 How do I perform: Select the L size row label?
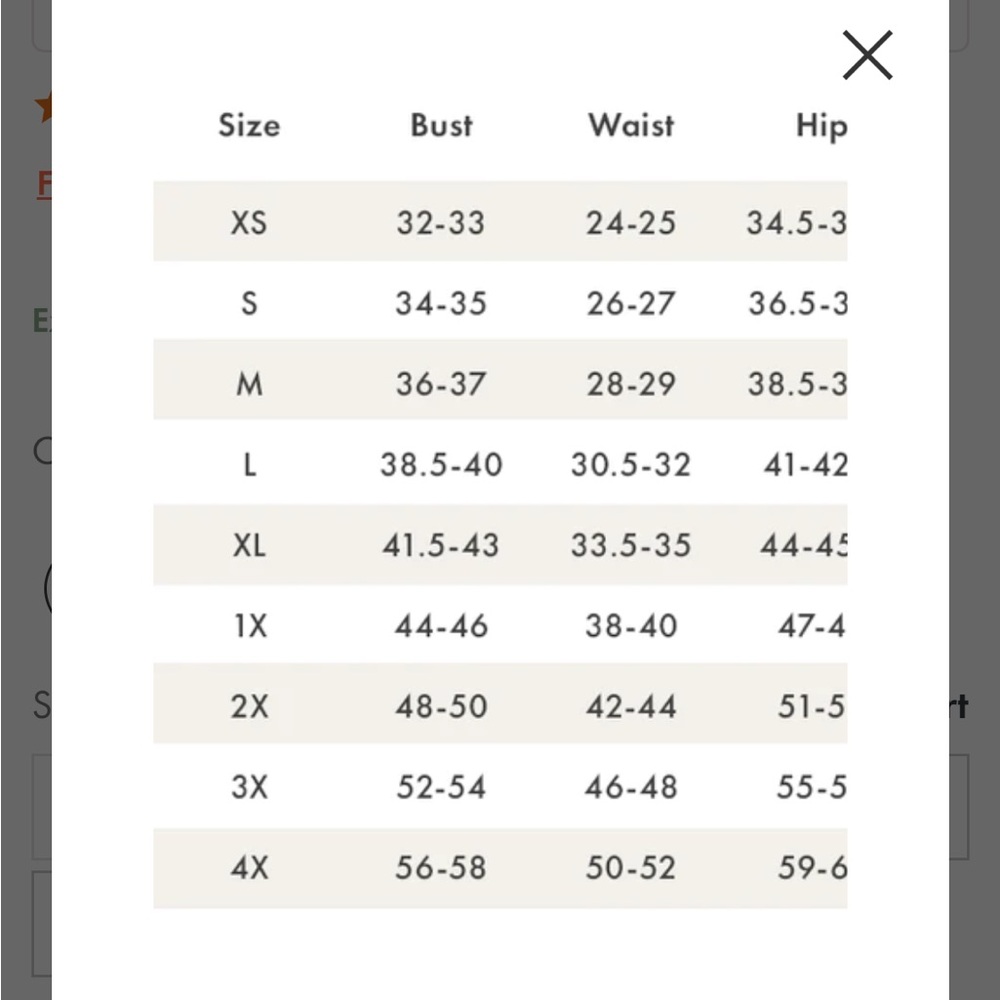coord(249,465)
